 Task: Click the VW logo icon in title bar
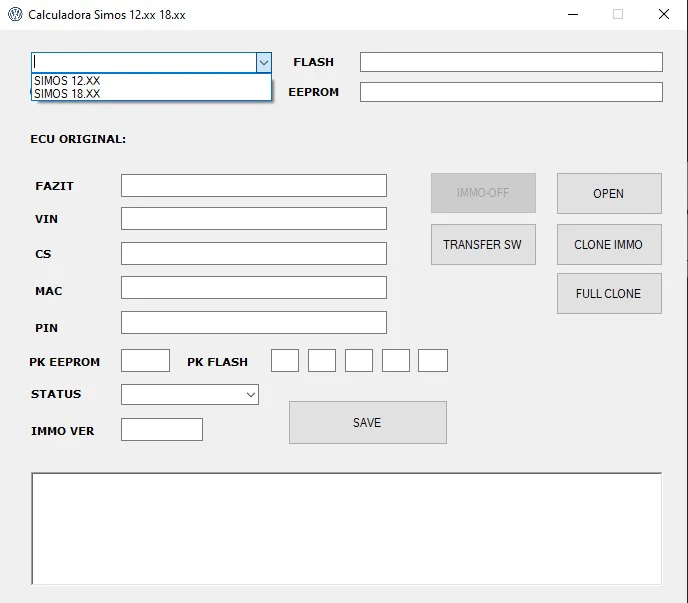[x=15, y=14]
